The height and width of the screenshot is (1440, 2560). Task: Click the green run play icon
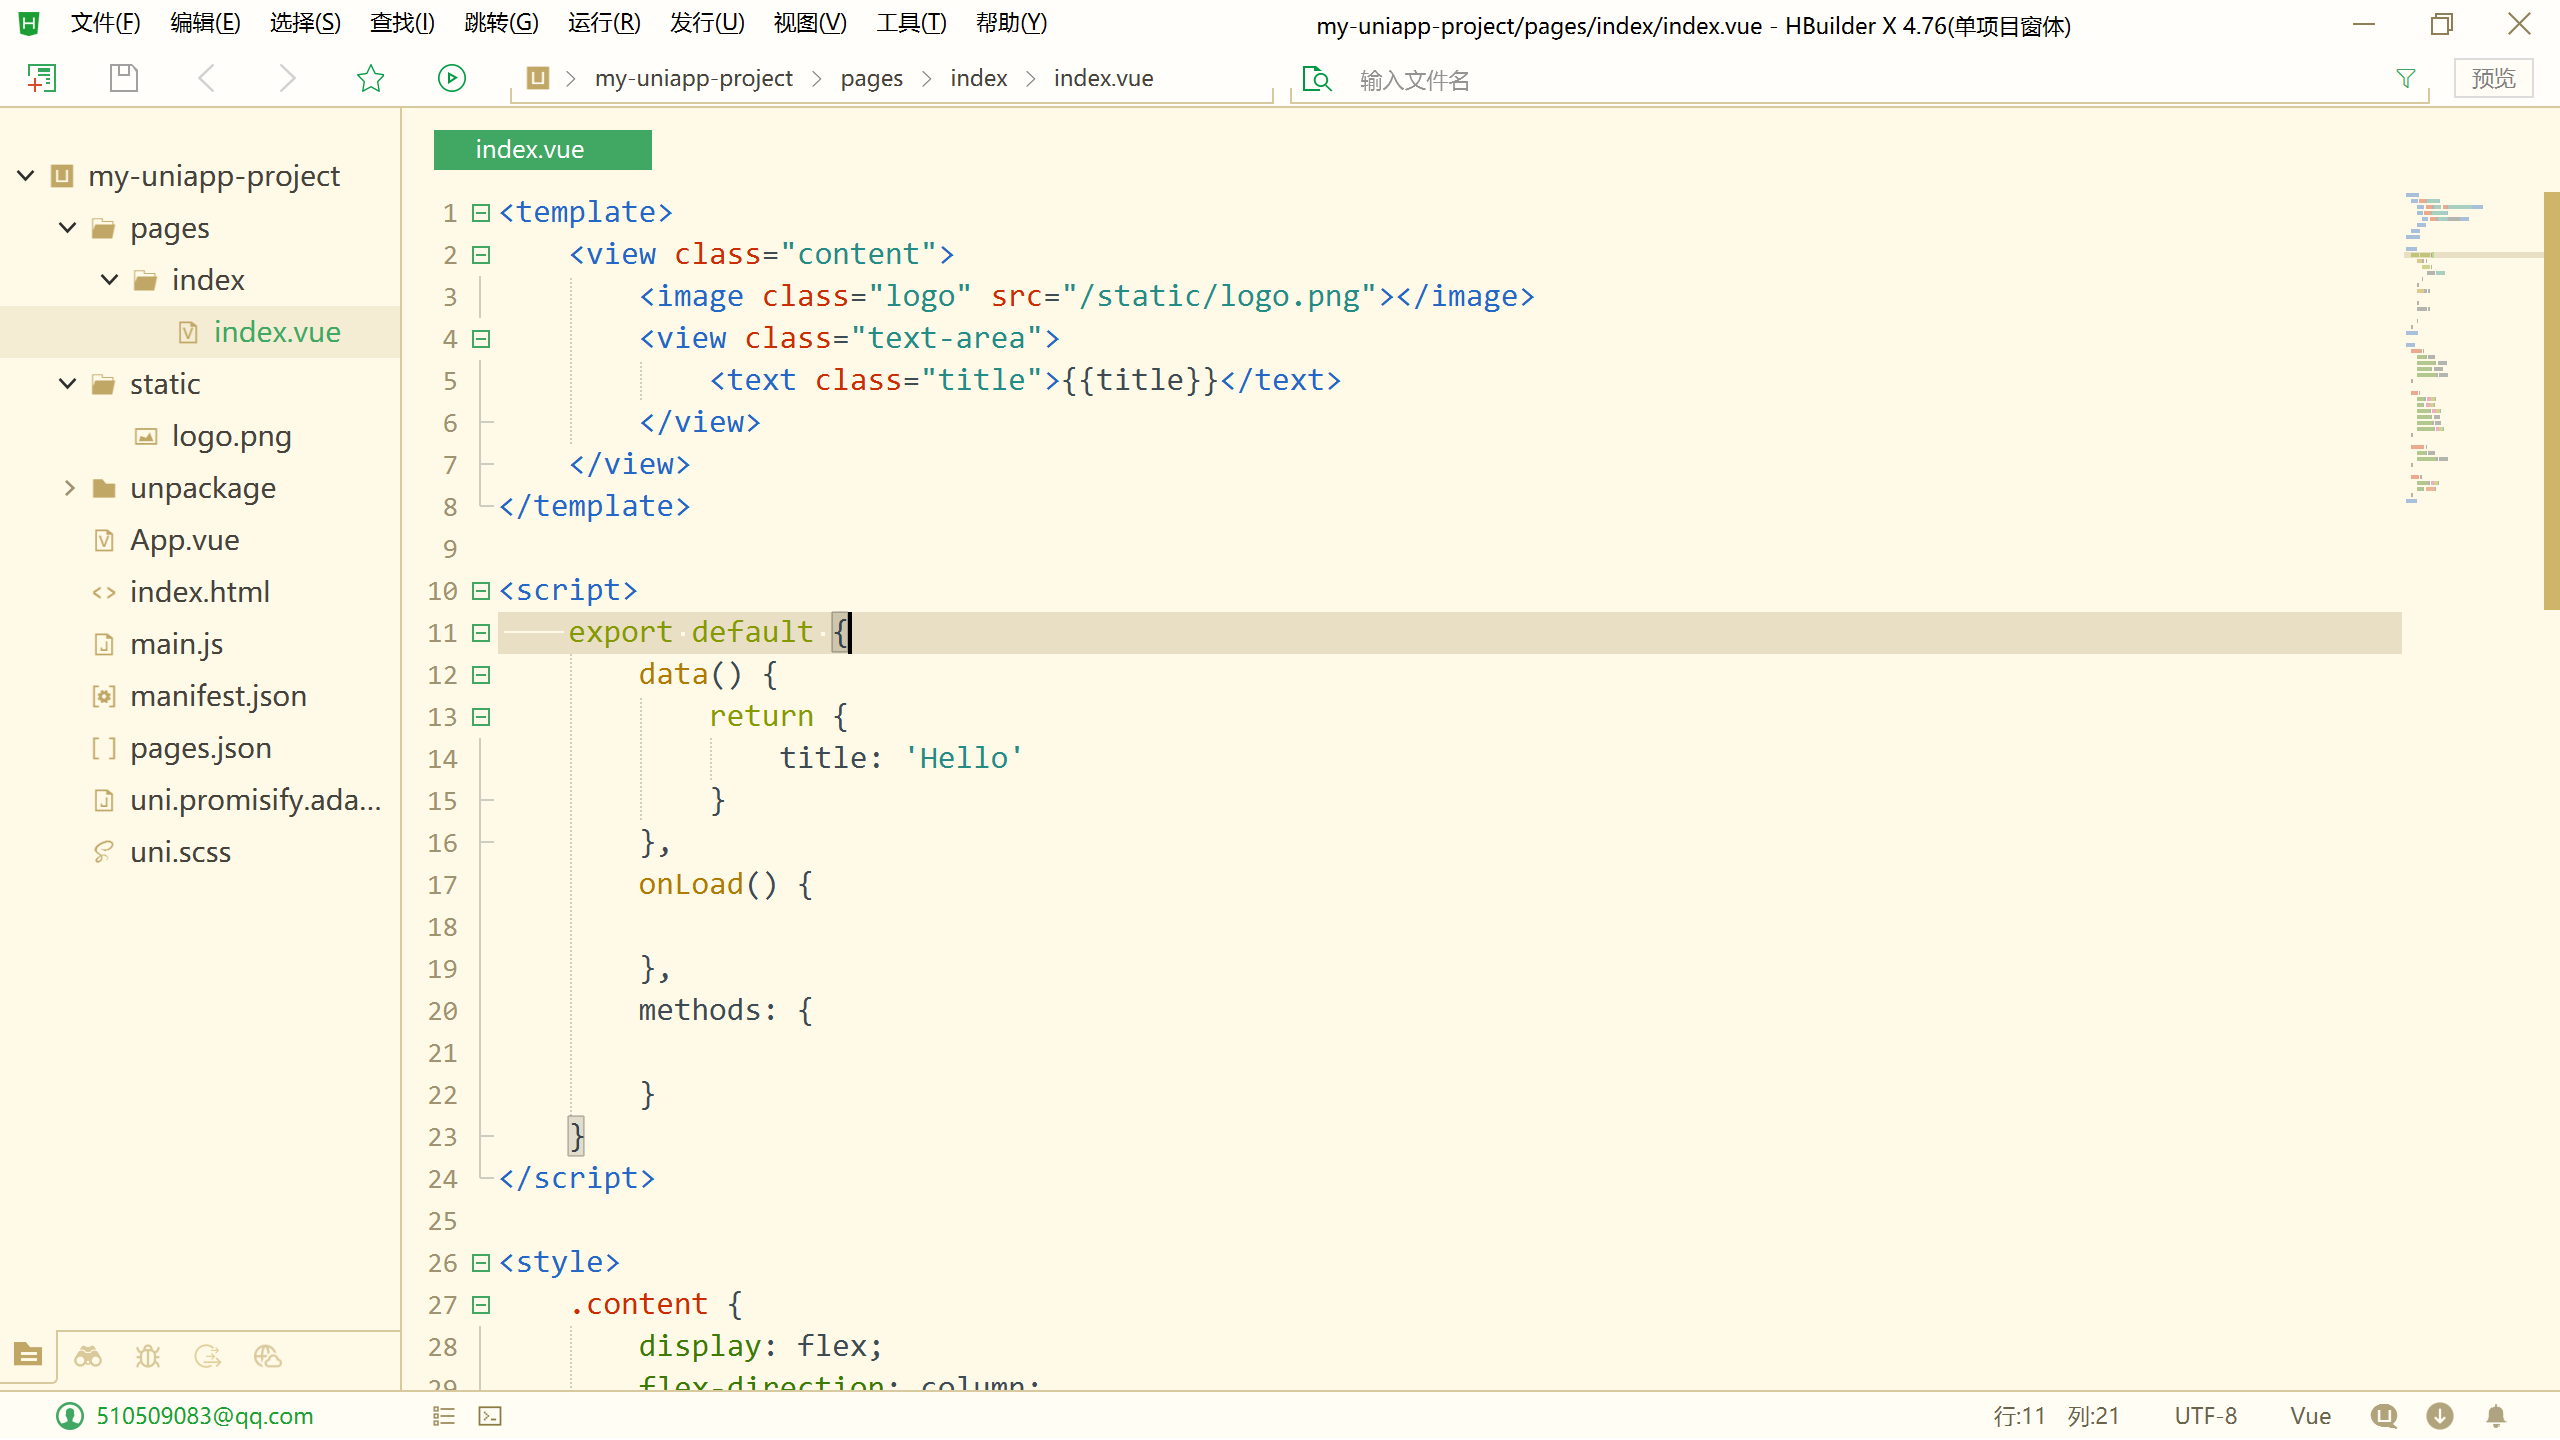[452, 78]
